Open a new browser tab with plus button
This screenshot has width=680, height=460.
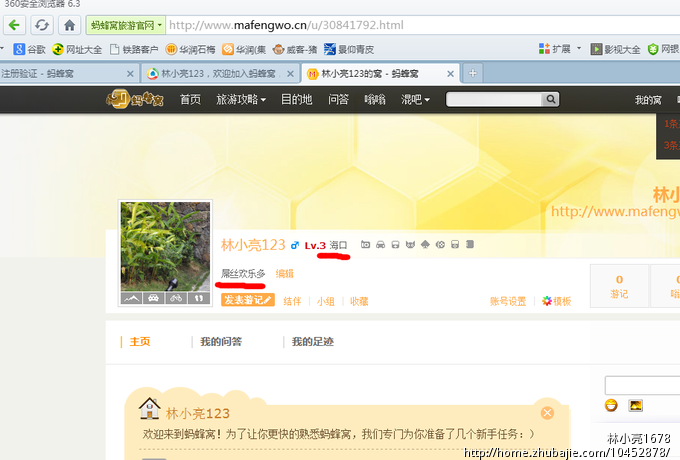click(x=473, y=73)
